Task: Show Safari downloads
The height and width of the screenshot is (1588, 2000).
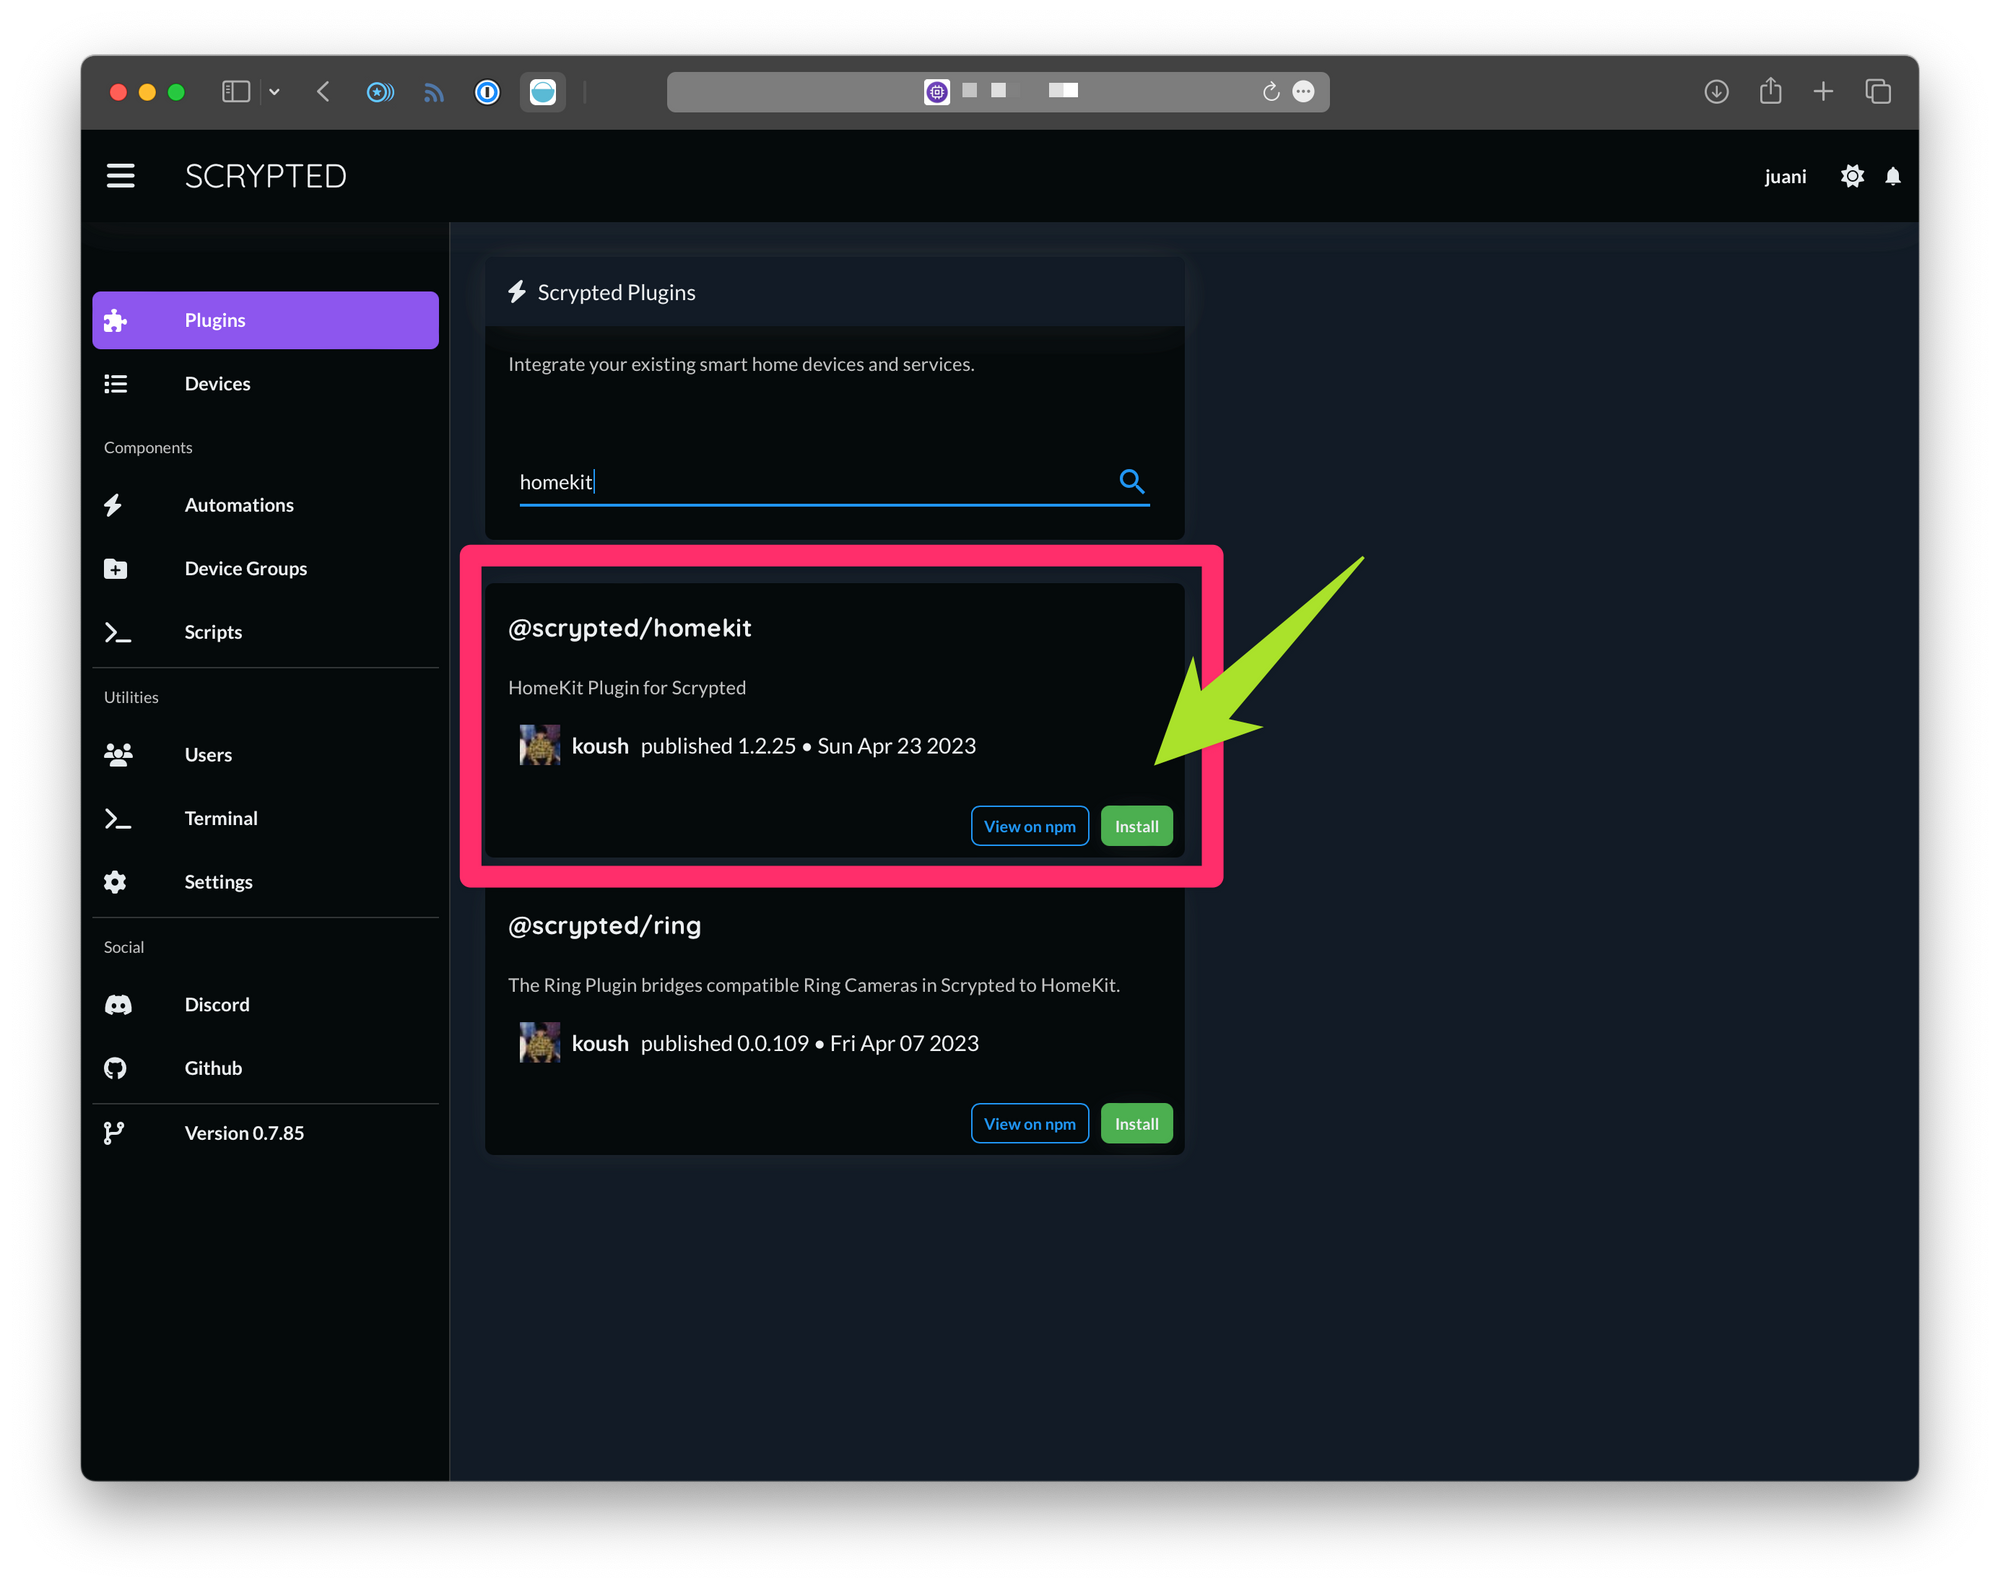Action: pyautogui.click(x=1717, y=92)
